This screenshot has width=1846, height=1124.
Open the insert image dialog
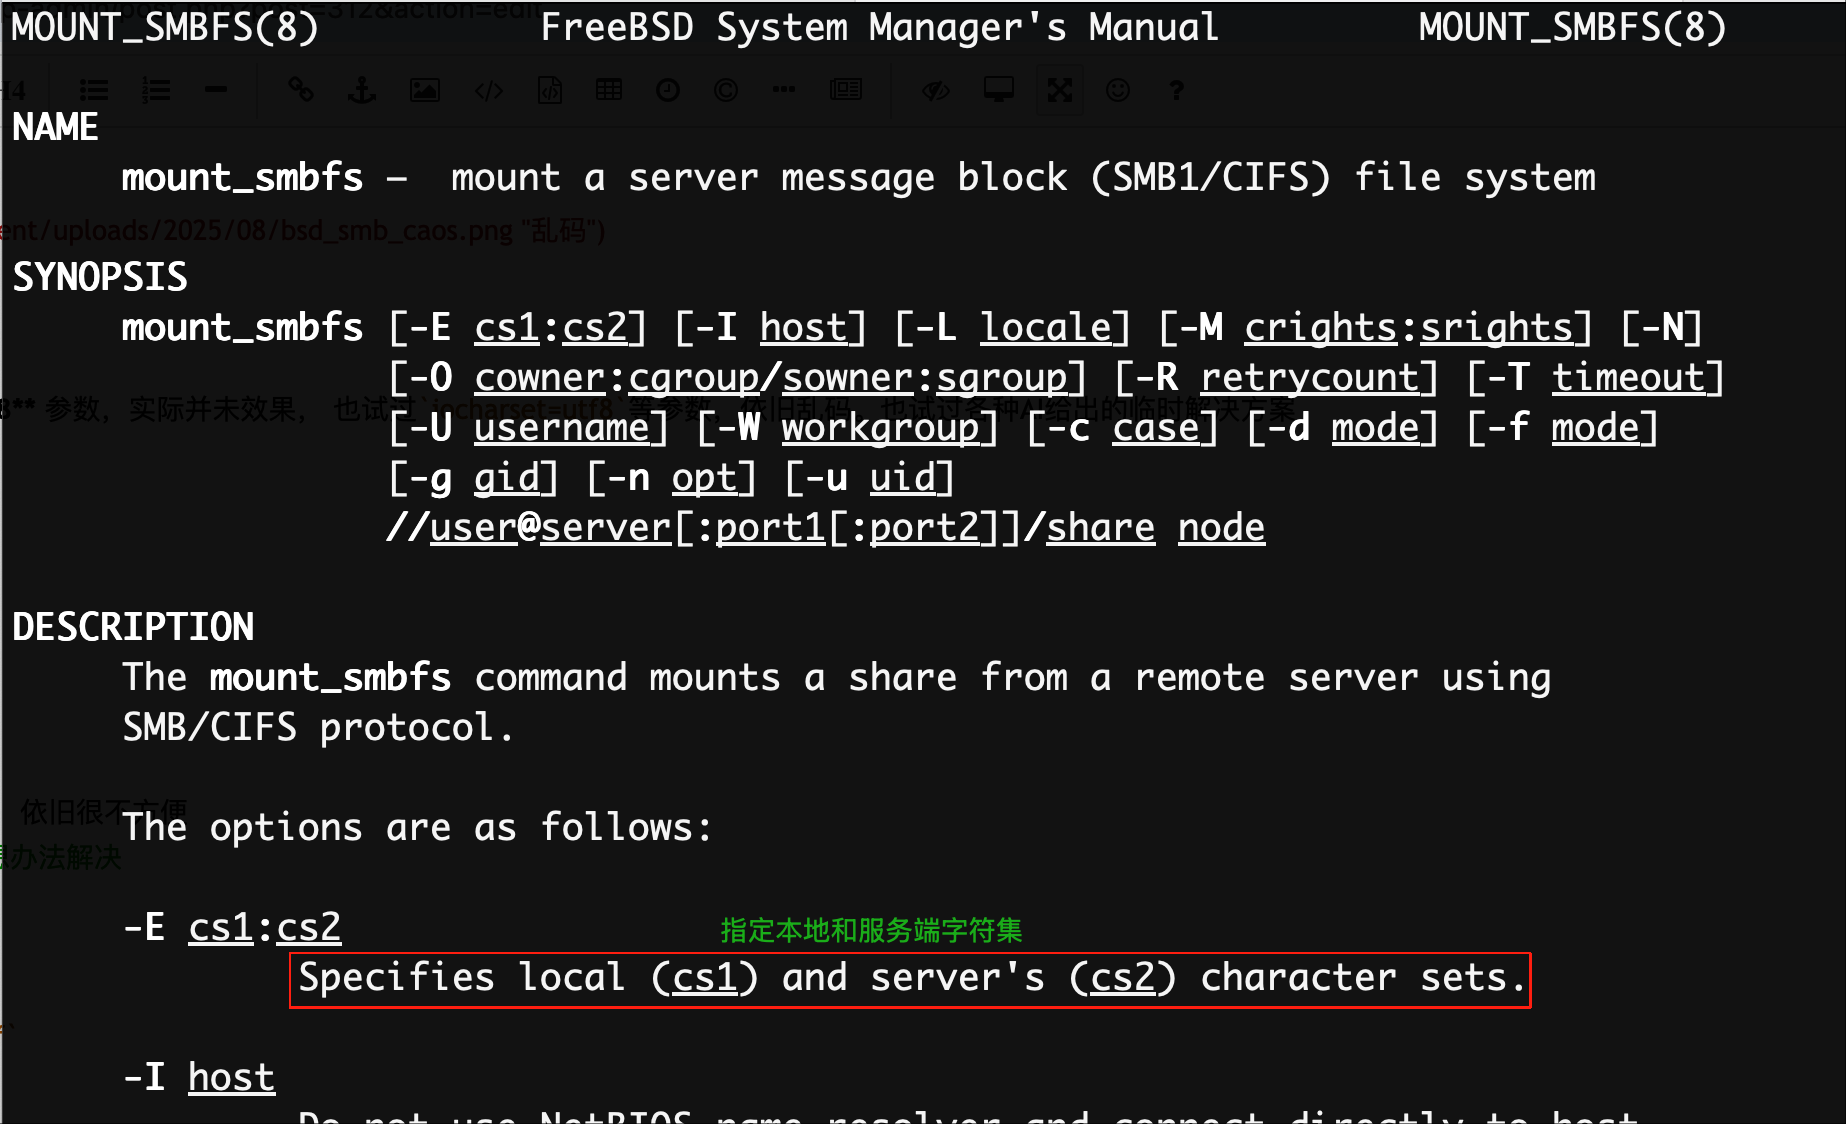(x=425, y=91)
